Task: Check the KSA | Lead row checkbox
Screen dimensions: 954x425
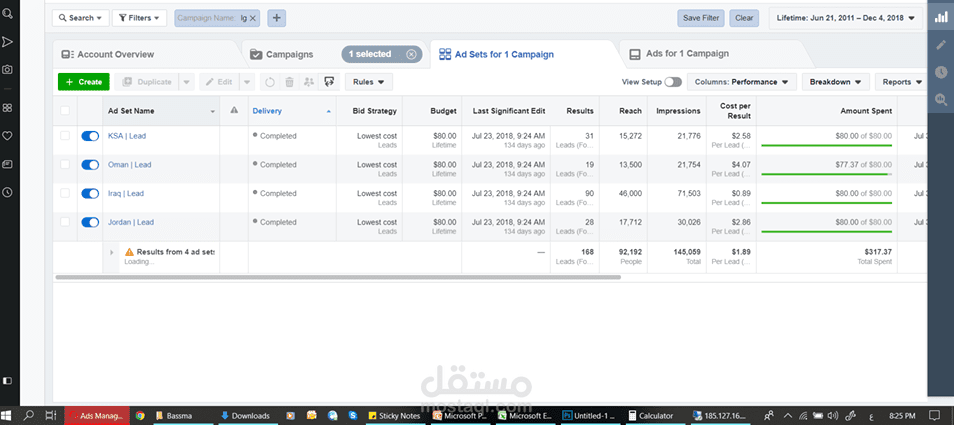Action: 65,136
